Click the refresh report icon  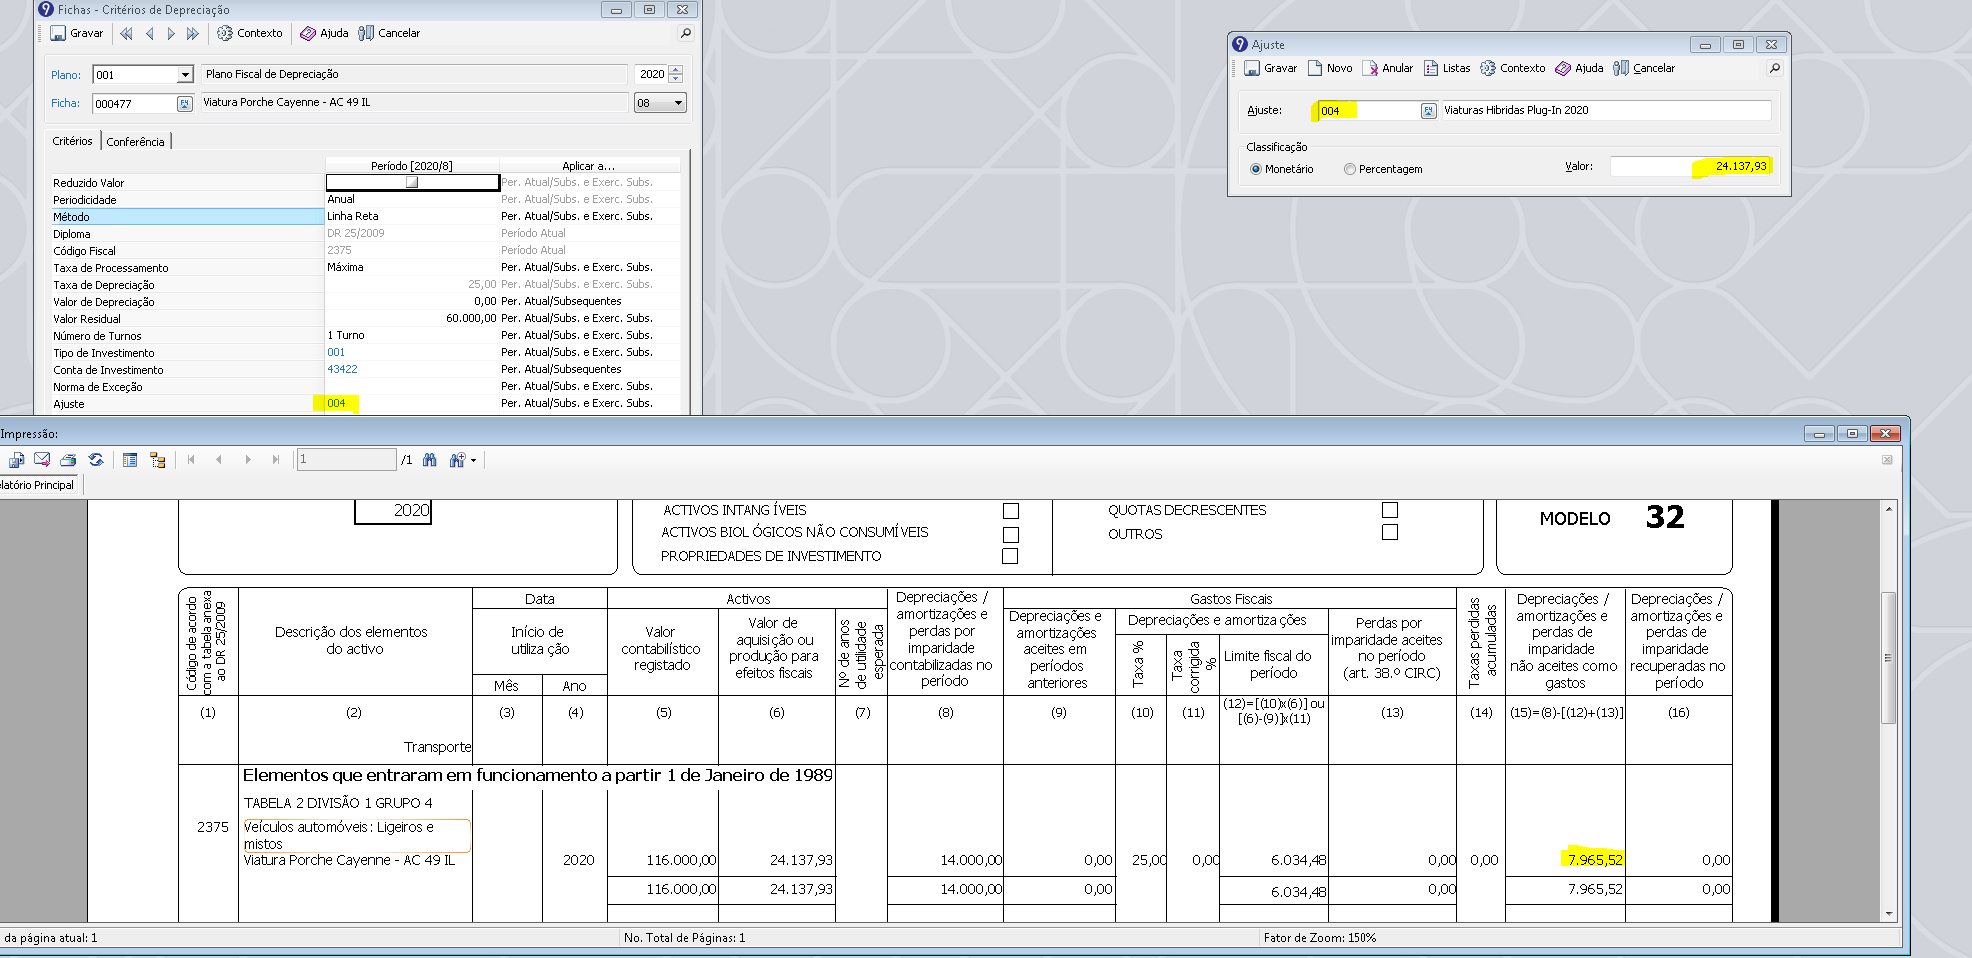(x=96, y=460)
